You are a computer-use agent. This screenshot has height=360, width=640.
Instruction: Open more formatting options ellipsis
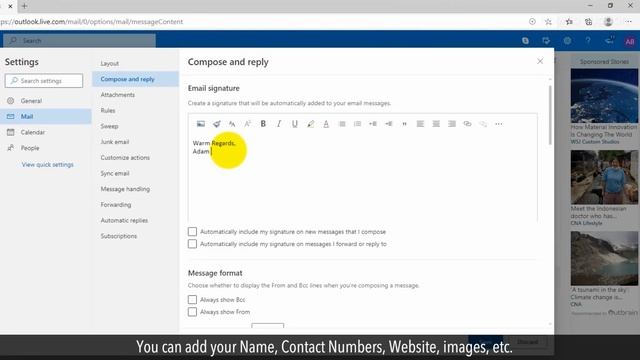coord(499,124)
